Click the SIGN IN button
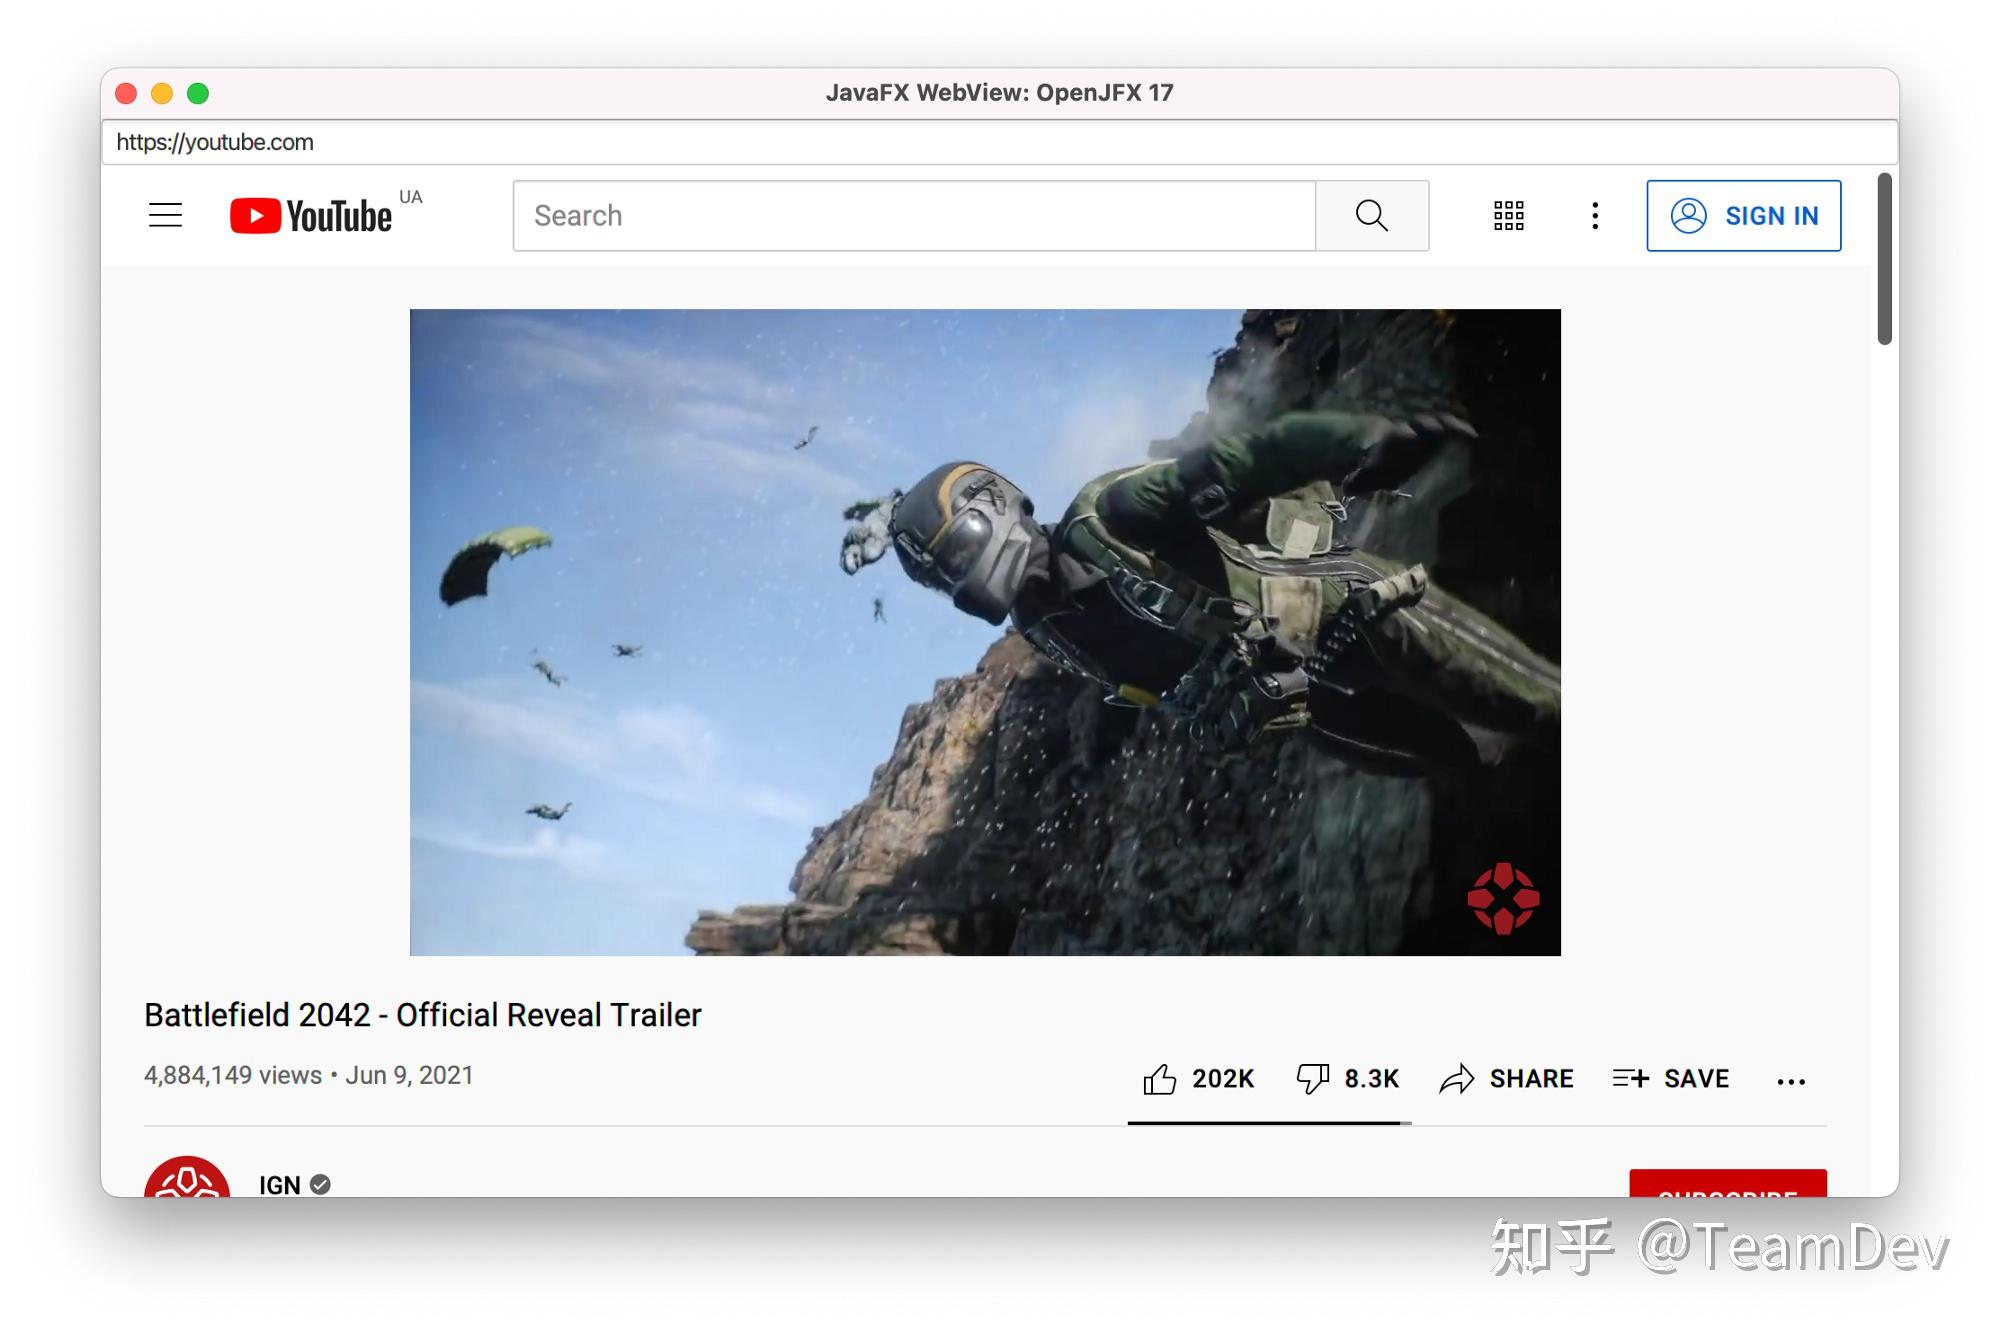The image size is (2000, 1330). pos(1744,215)
